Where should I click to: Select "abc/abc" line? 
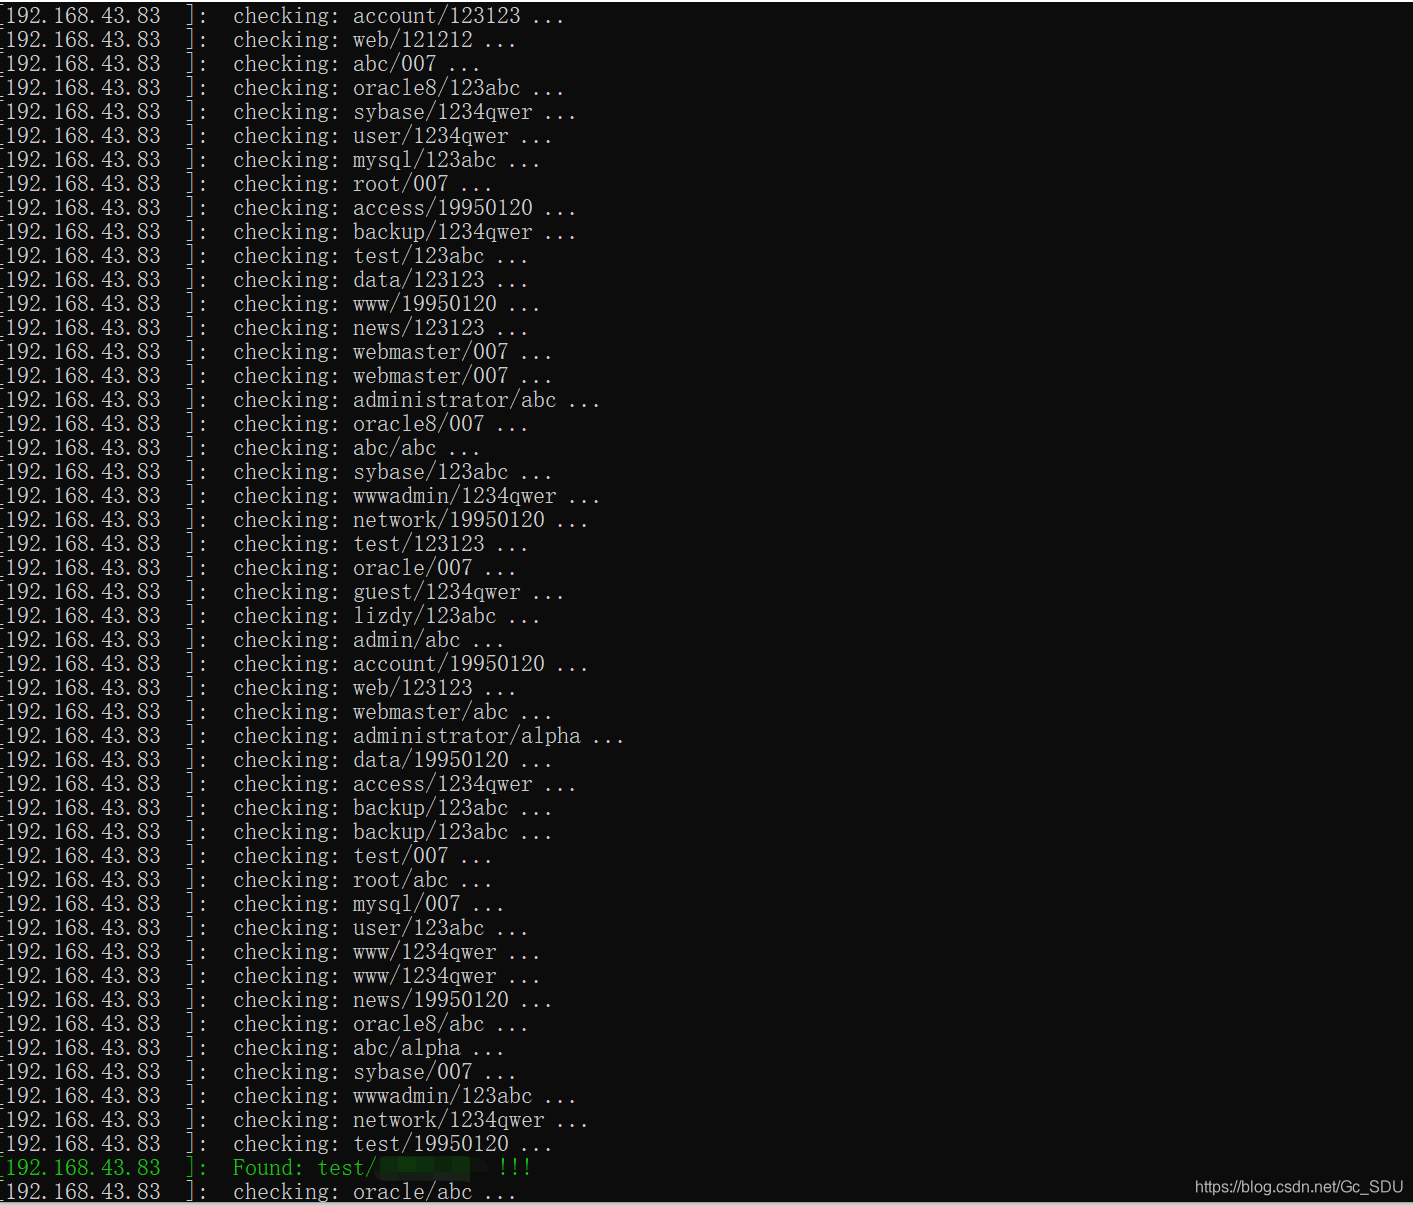tap(241, 447)
